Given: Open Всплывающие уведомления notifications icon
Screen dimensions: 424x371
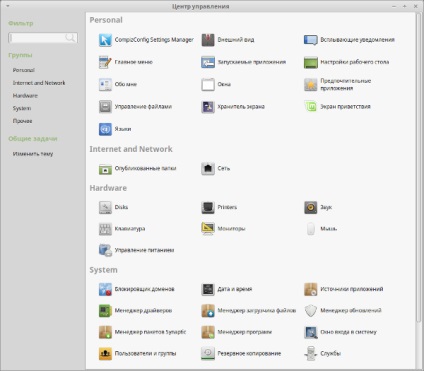Looking at the screenshot, I should click(x=311, y=40).
